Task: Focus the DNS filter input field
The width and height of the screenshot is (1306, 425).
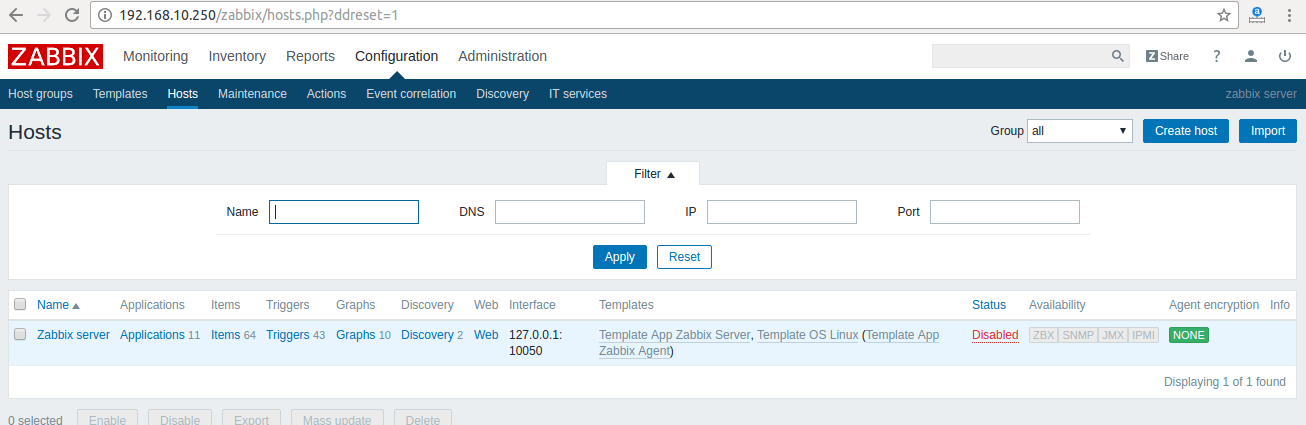Action: click(569, 212)
